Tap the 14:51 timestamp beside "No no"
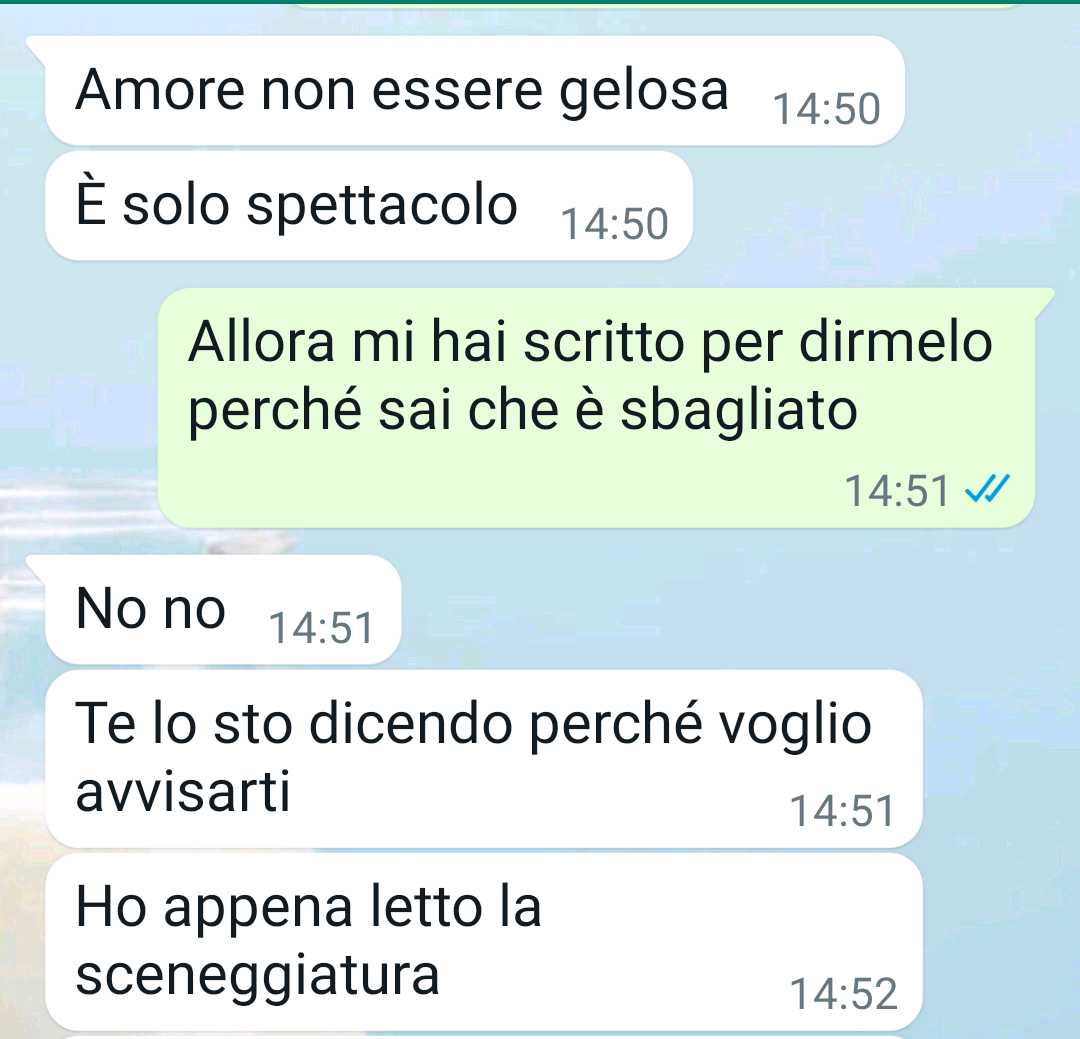The height and width of the screenshot is (1039, 1080). (321, 628)
